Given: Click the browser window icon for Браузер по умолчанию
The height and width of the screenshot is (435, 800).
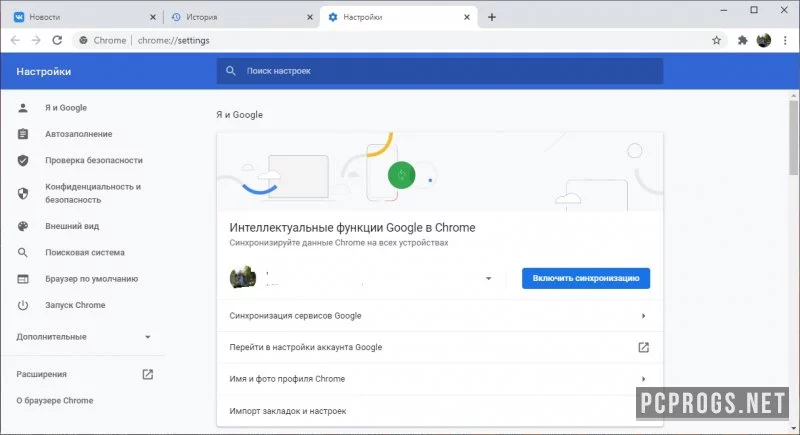Looking at the screenshot, I should coord(23,279).
